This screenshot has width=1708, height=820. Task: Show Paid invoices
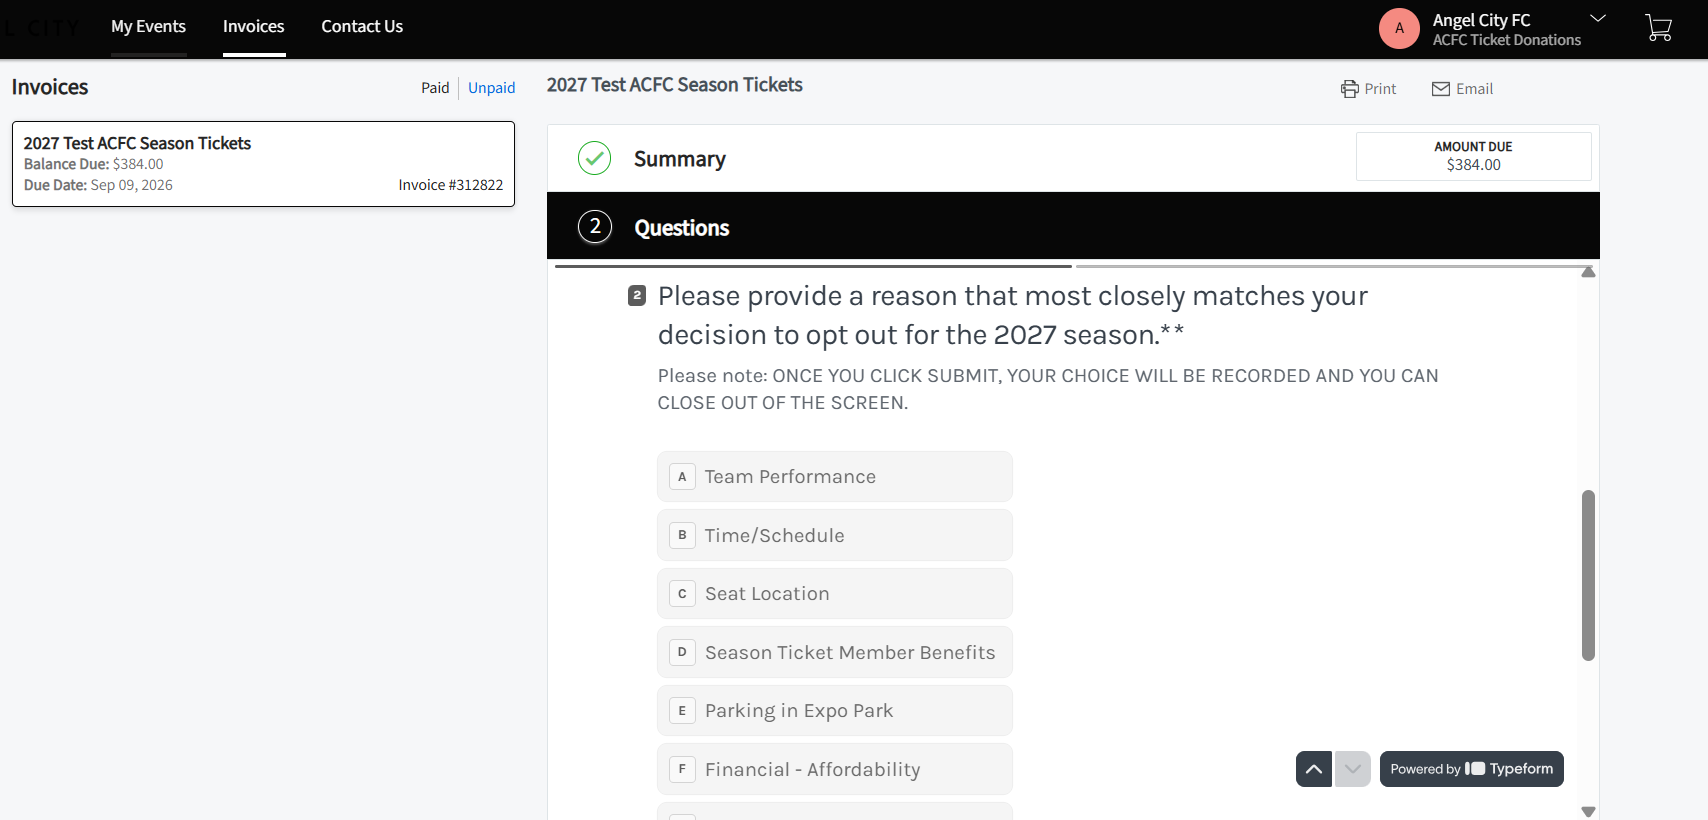435,88
